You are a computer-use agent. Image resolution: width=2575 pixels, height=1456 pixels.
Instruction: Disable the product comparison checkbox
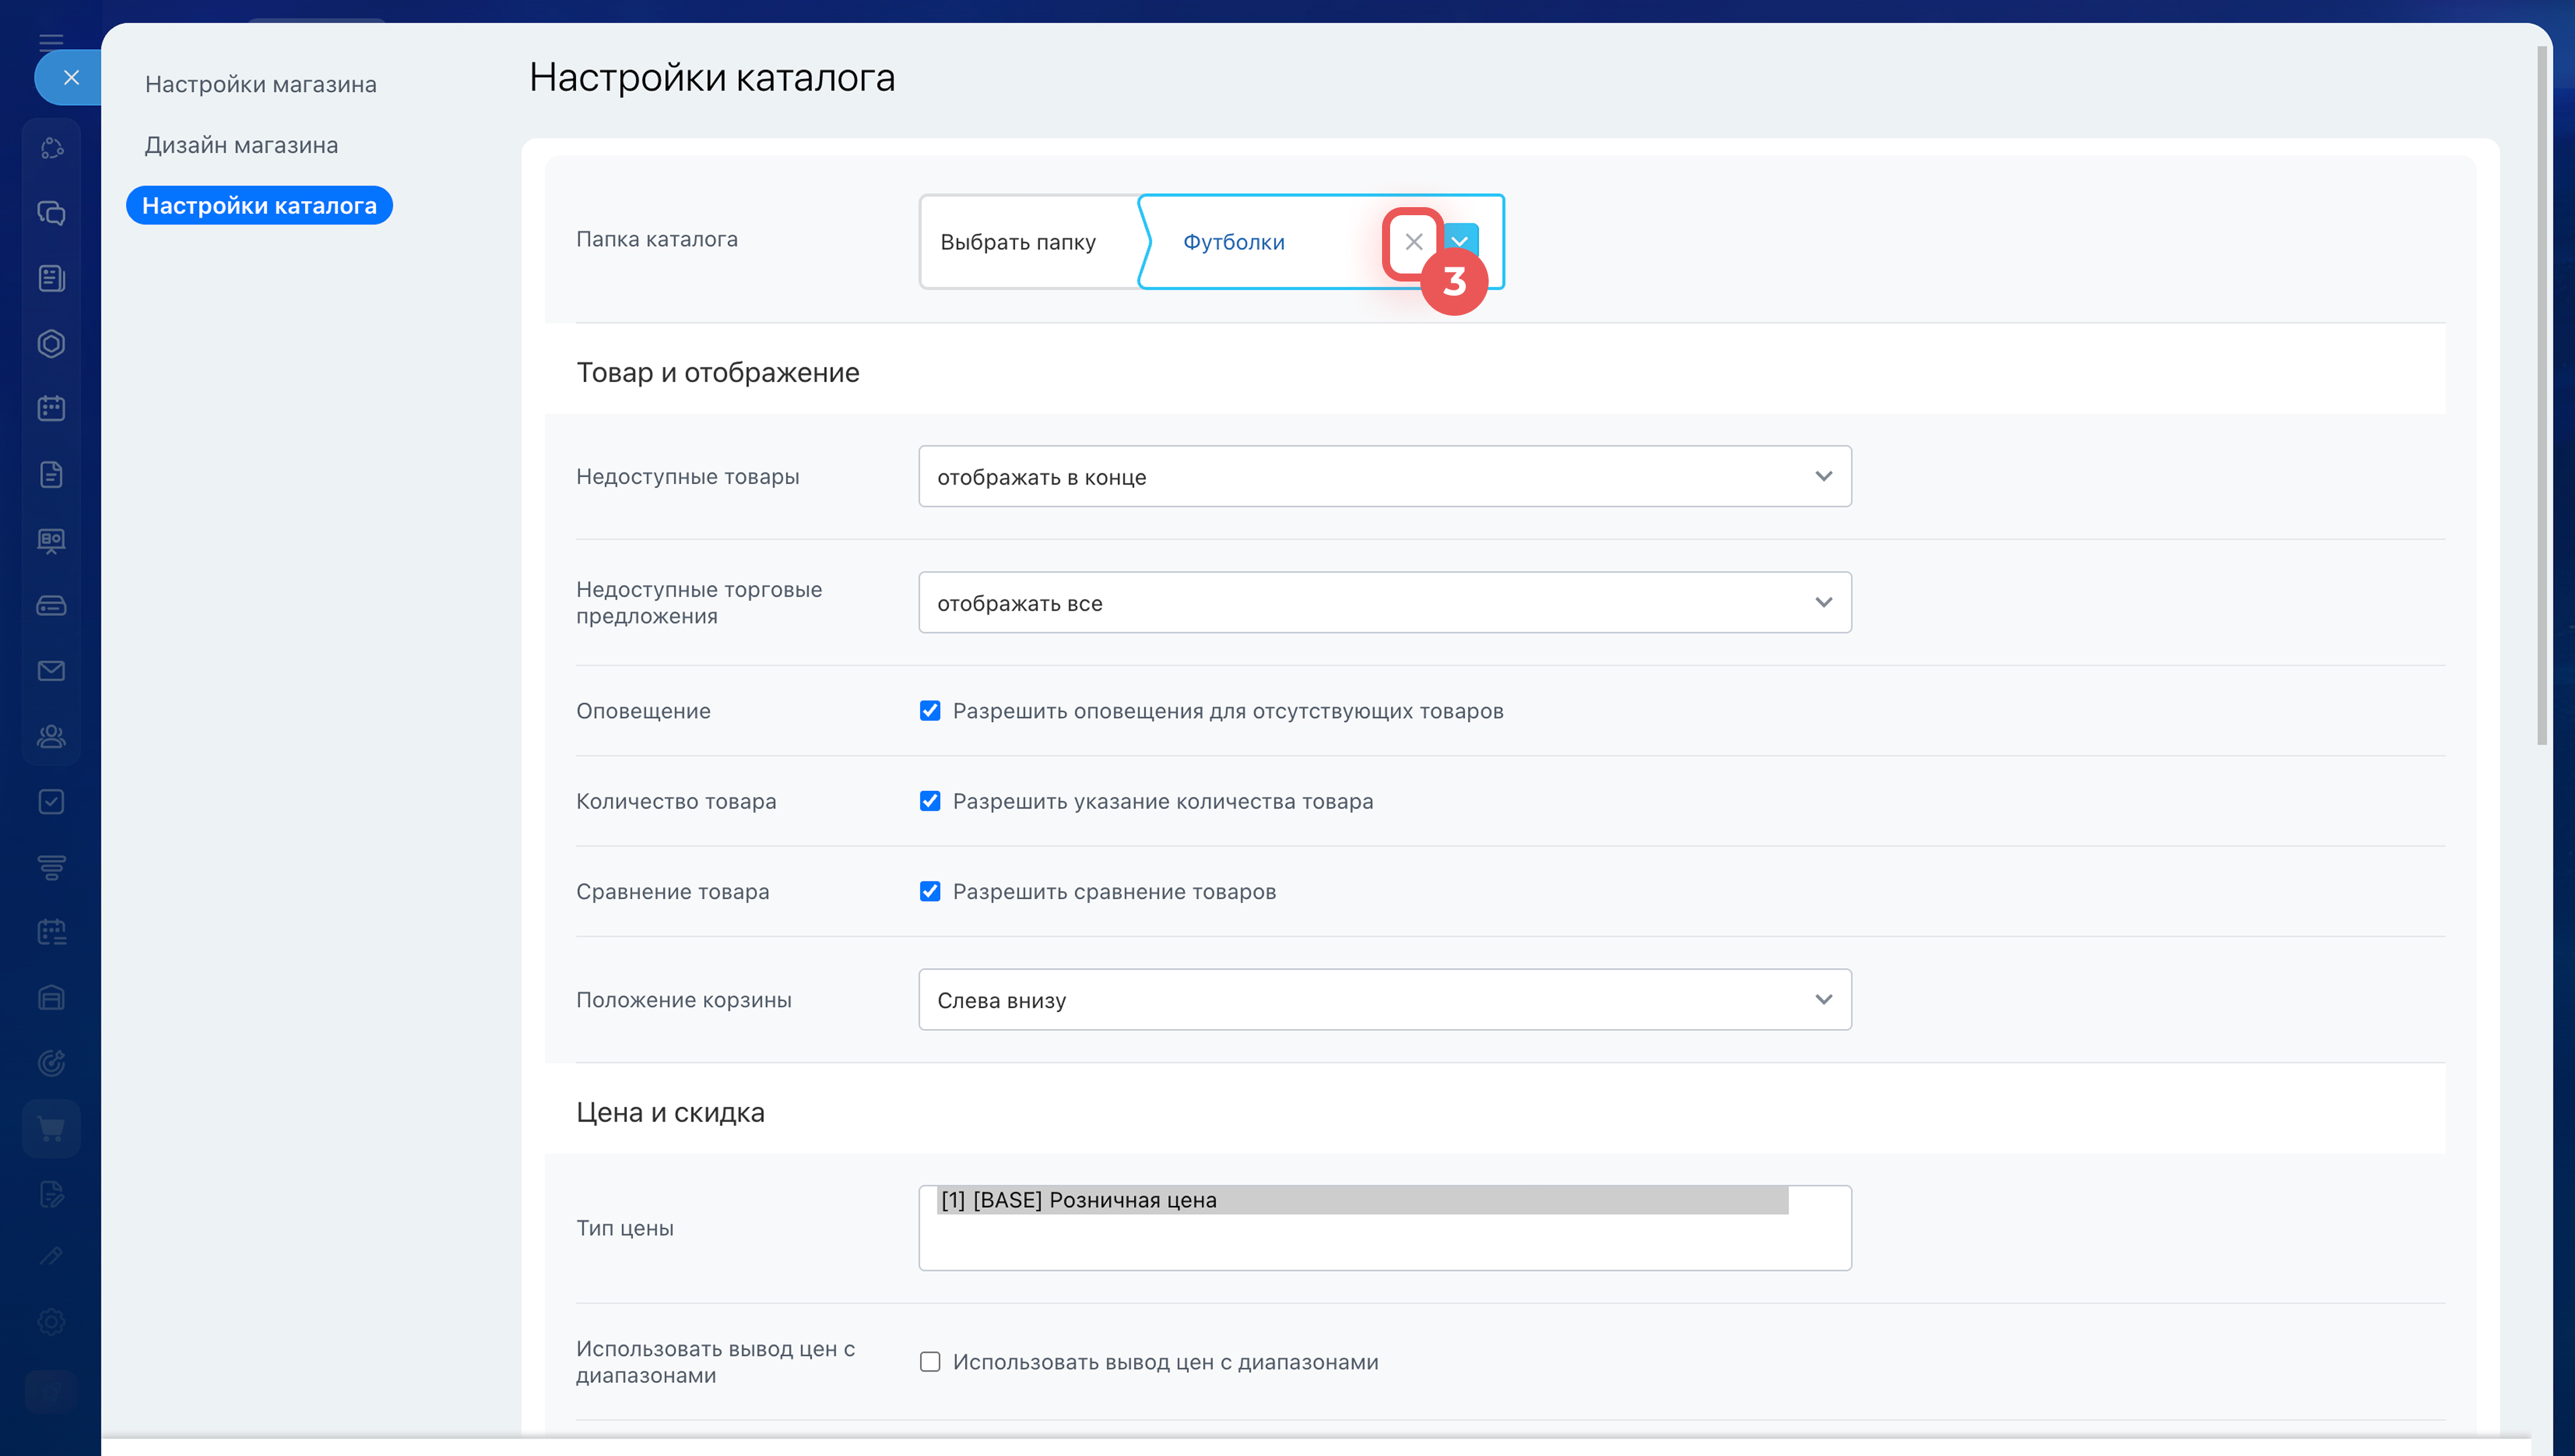[930, 891]
